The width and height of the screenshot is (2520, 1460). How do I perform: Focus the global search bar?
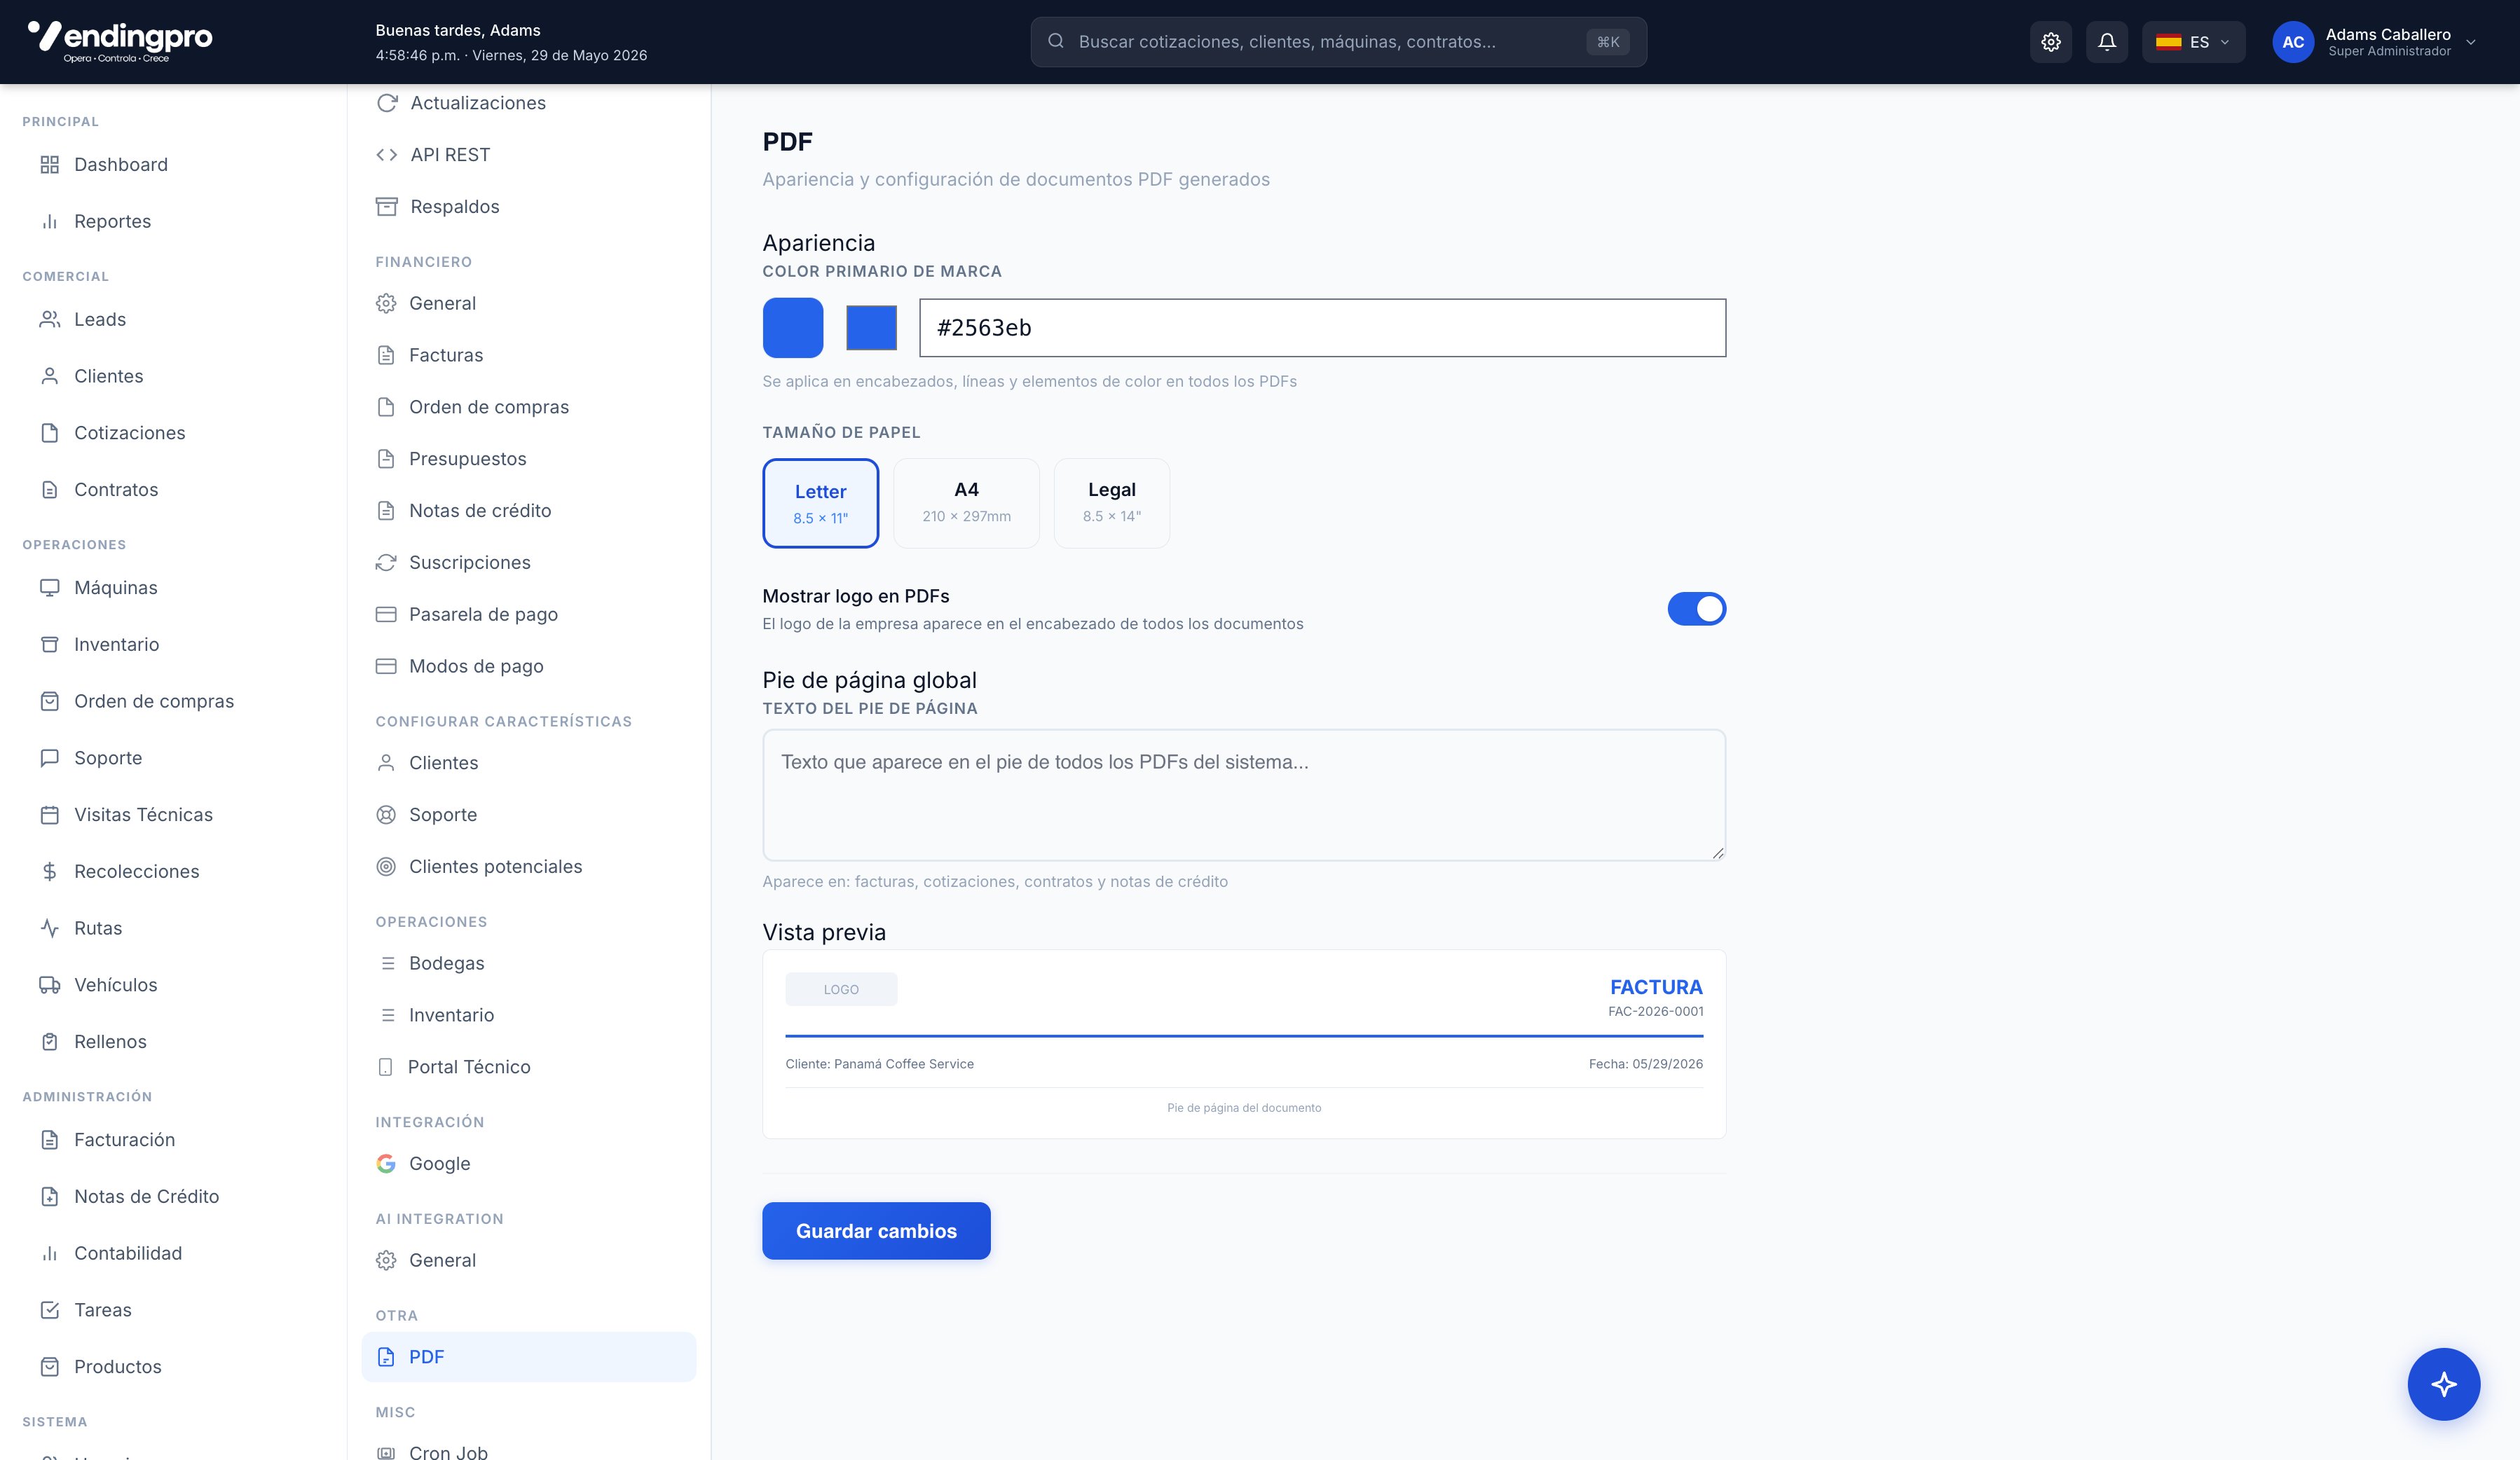coord(1338,42)
